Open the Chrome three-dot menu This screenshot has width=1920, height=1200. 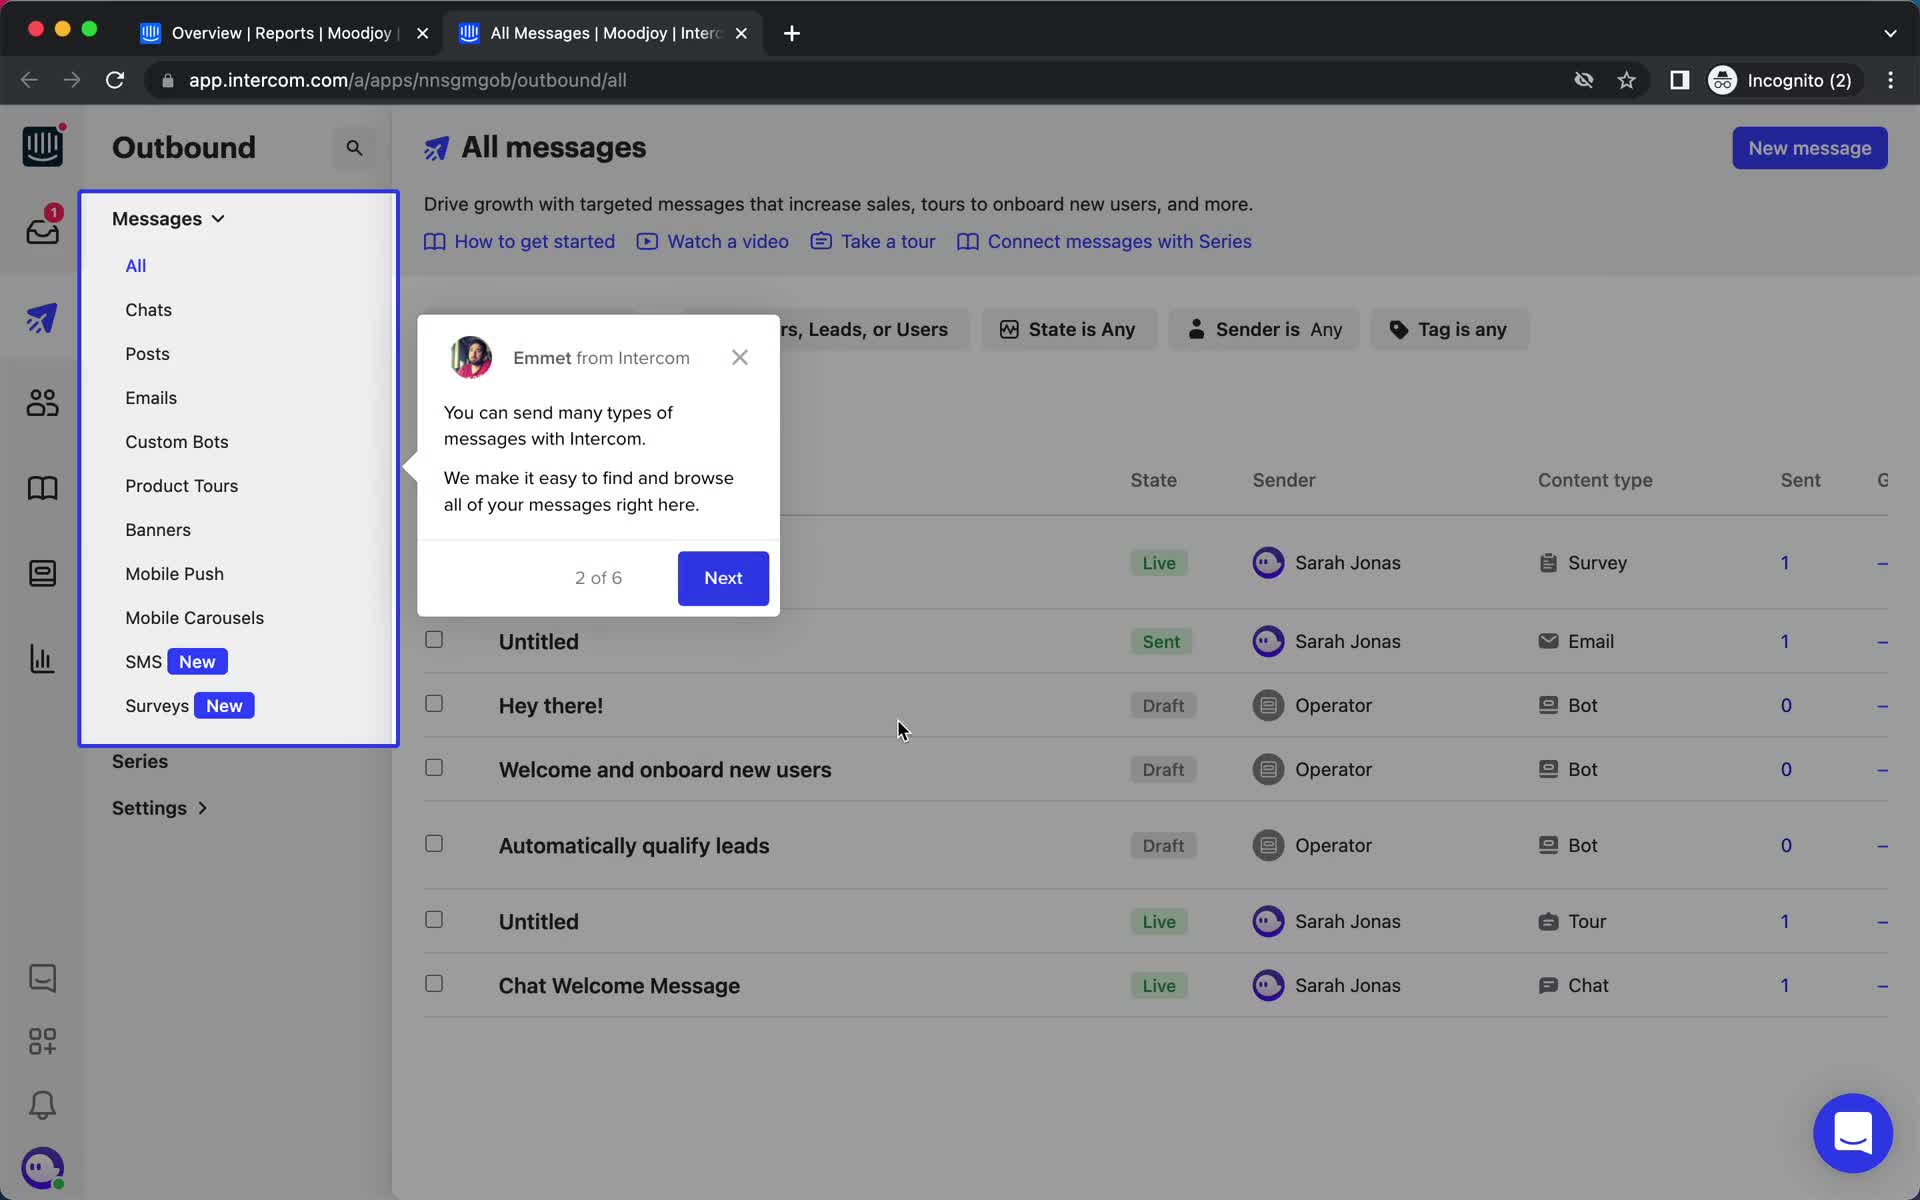1890,80
